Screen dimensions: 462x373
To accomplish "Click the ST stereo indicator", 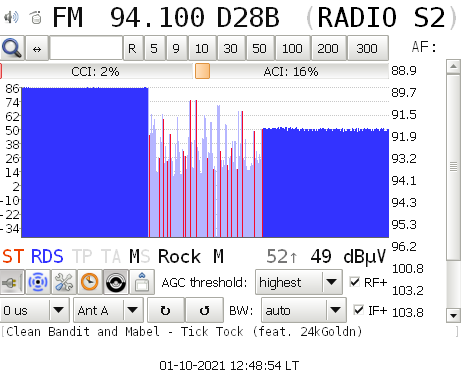I will point(13,257).
